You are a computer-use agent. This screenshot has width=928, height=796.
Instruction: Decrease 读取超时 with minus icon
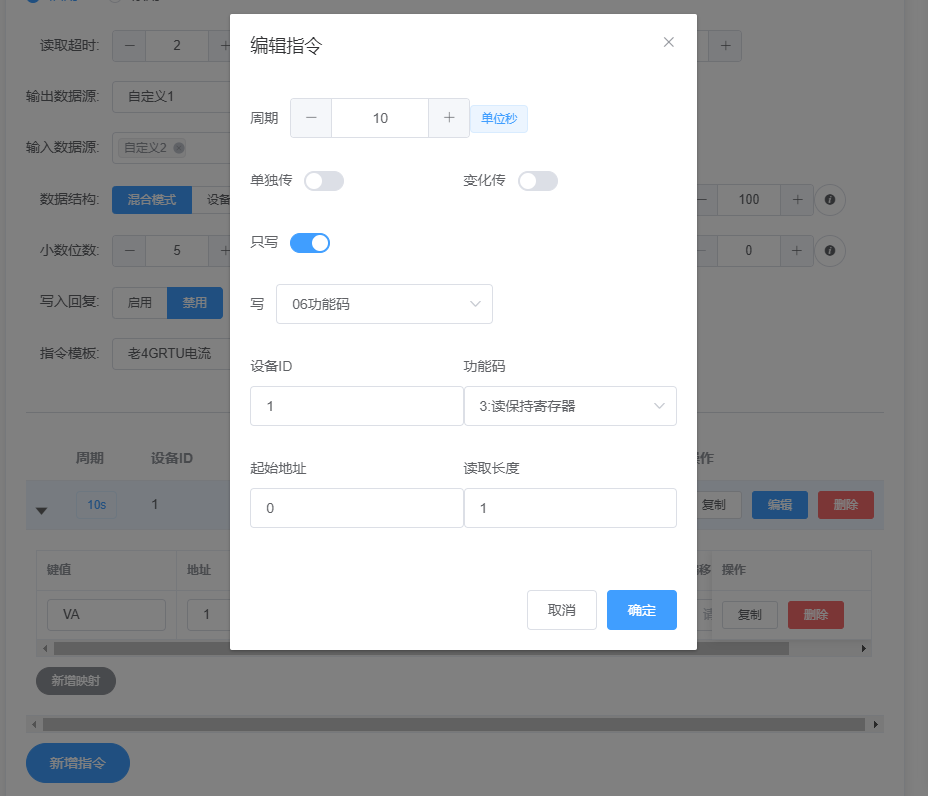coord(129,46)
